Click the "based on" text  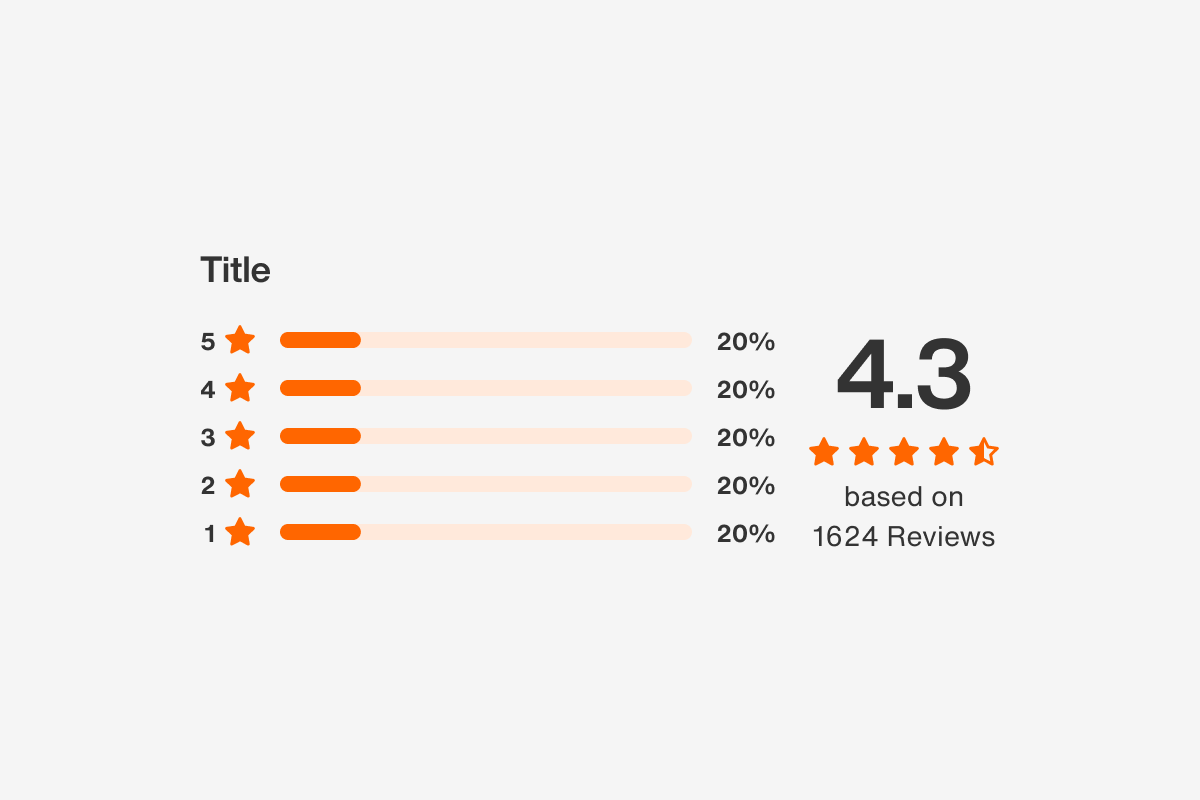[904, 497]
